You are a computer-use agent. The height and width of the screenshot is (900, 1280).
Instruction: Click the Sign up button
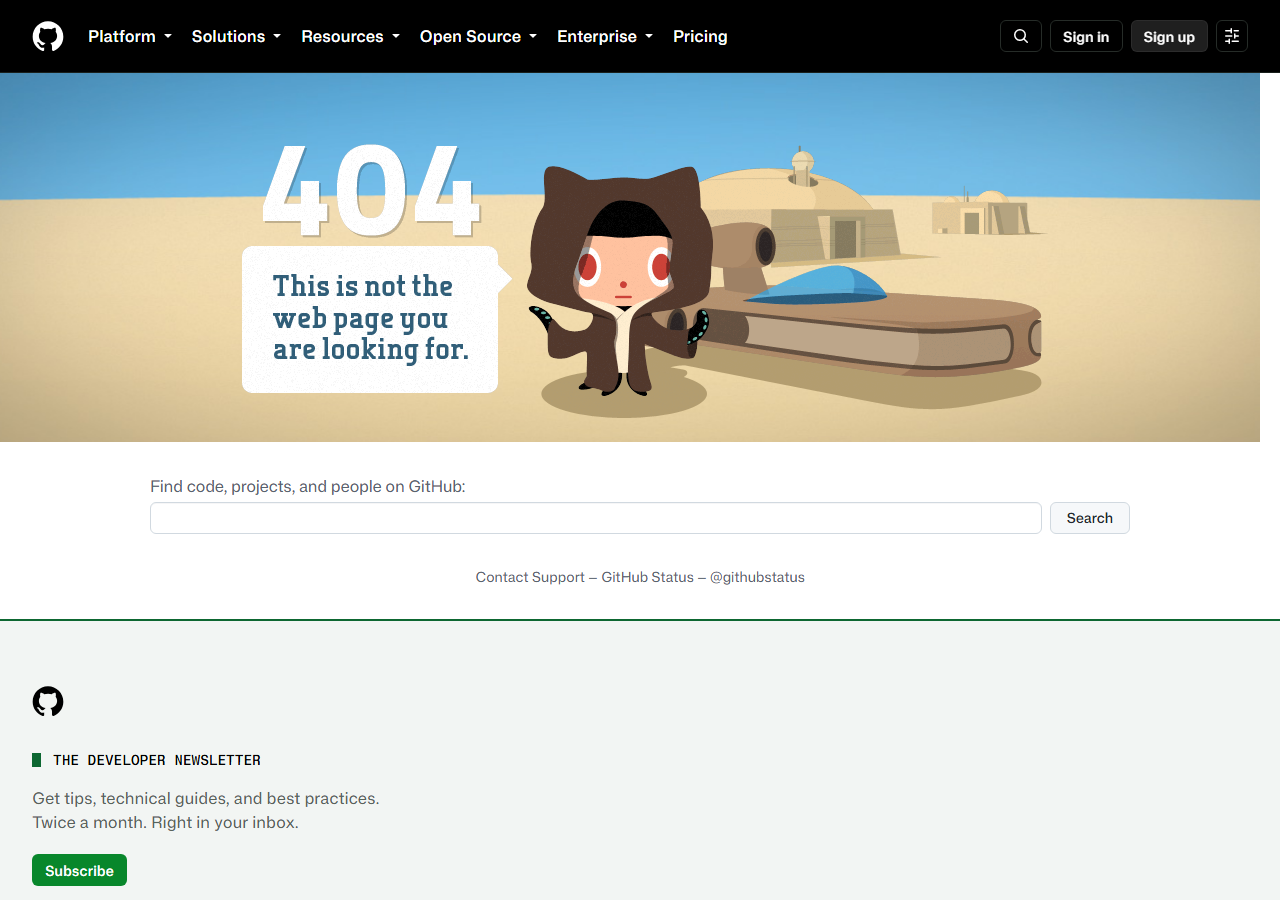[1169, 36]
